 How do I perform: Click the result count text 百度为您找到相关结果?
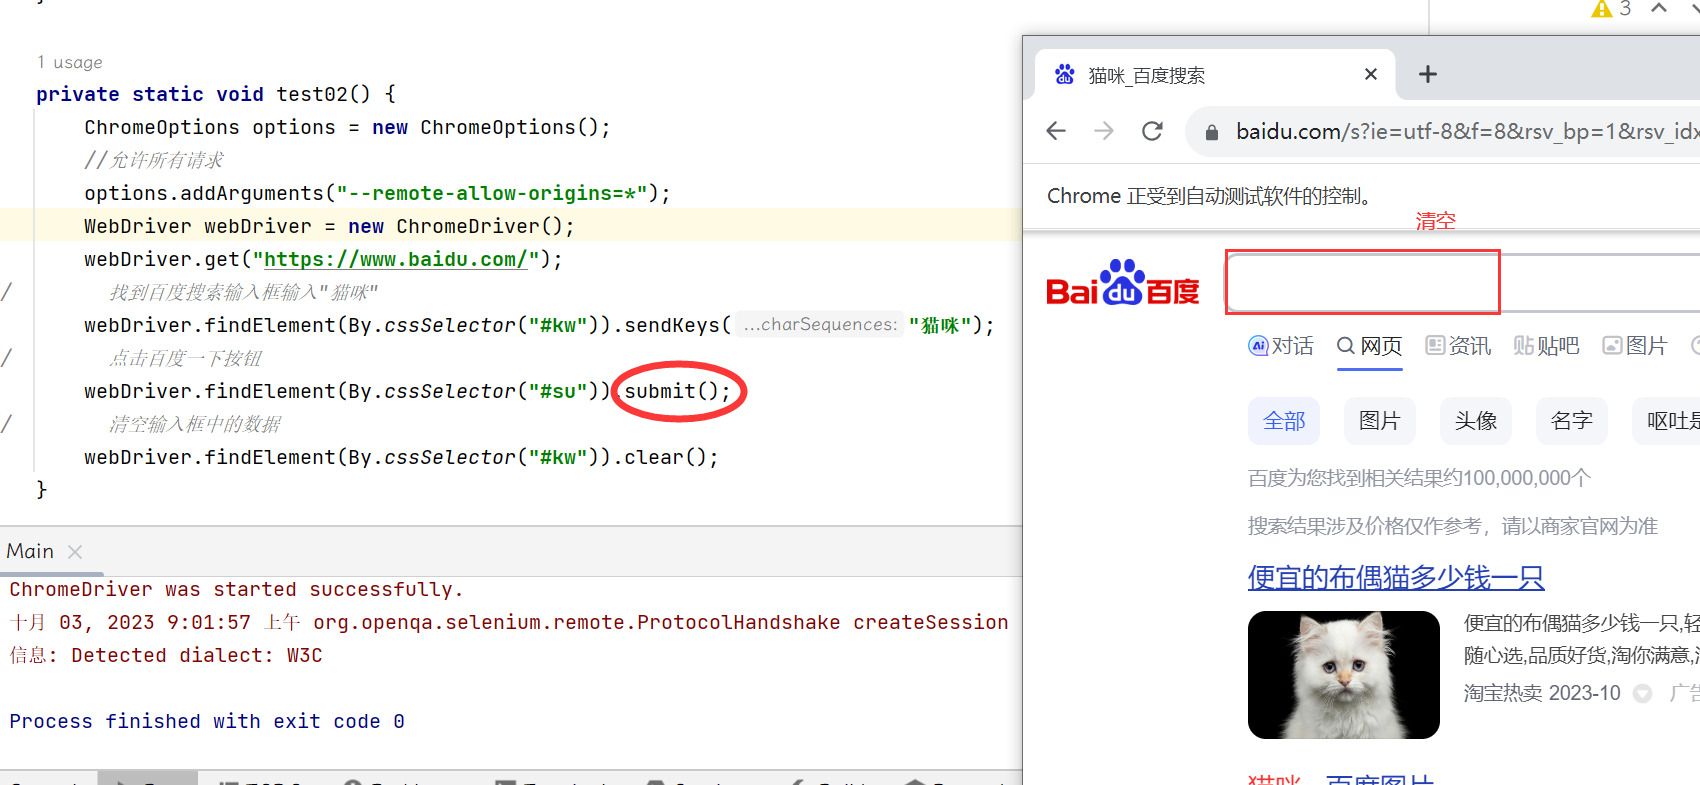1419,478
